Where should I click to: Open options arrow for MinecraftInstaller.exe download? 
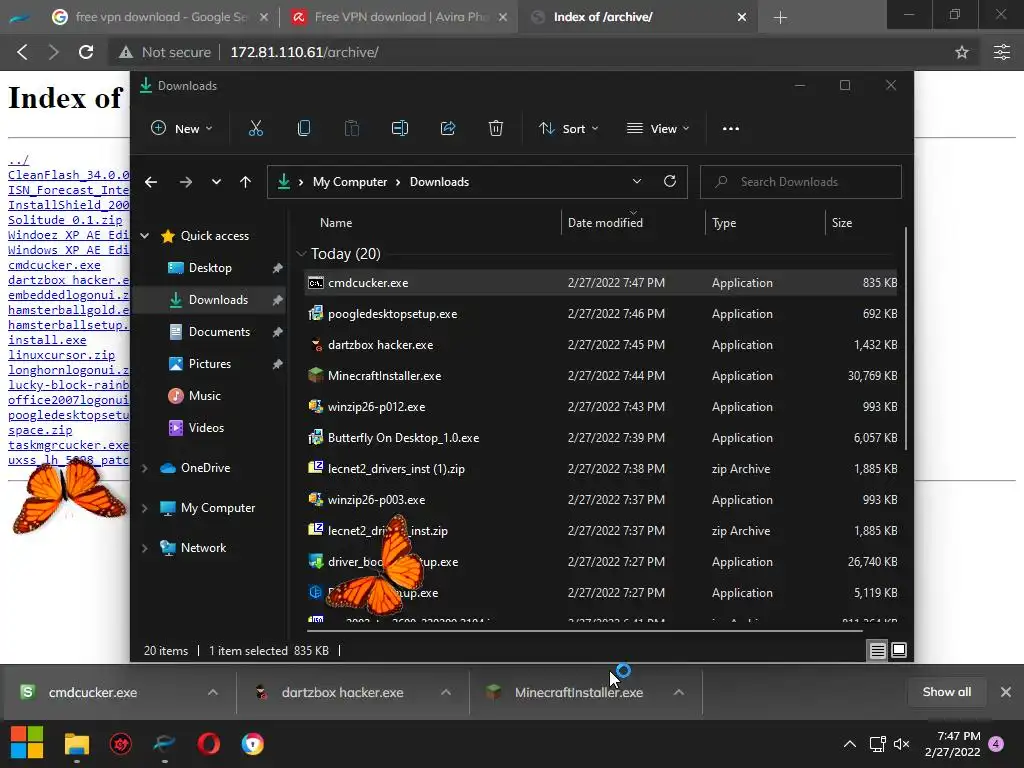pyautogui.click(x=679, y=692)
